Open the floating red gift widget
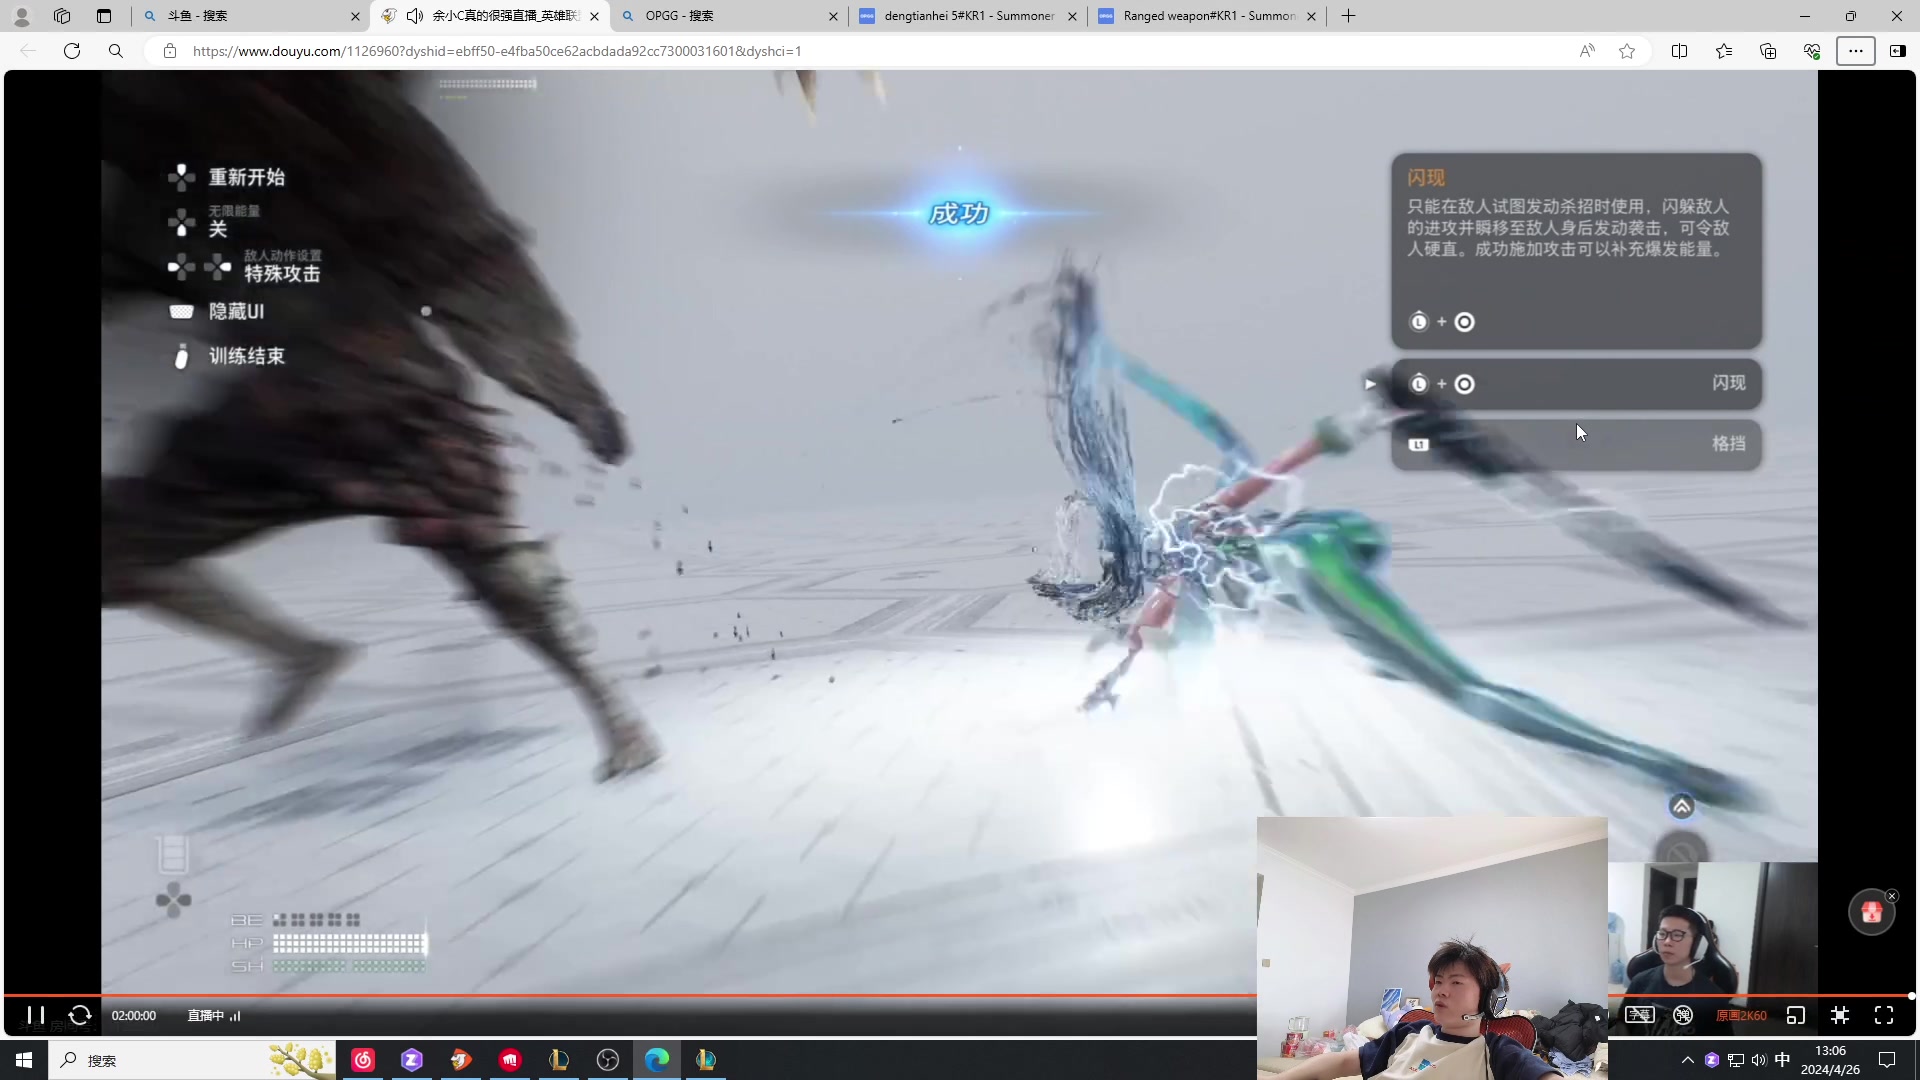This screenshot has height=1080, width=1920. [x=1871, y=912]
